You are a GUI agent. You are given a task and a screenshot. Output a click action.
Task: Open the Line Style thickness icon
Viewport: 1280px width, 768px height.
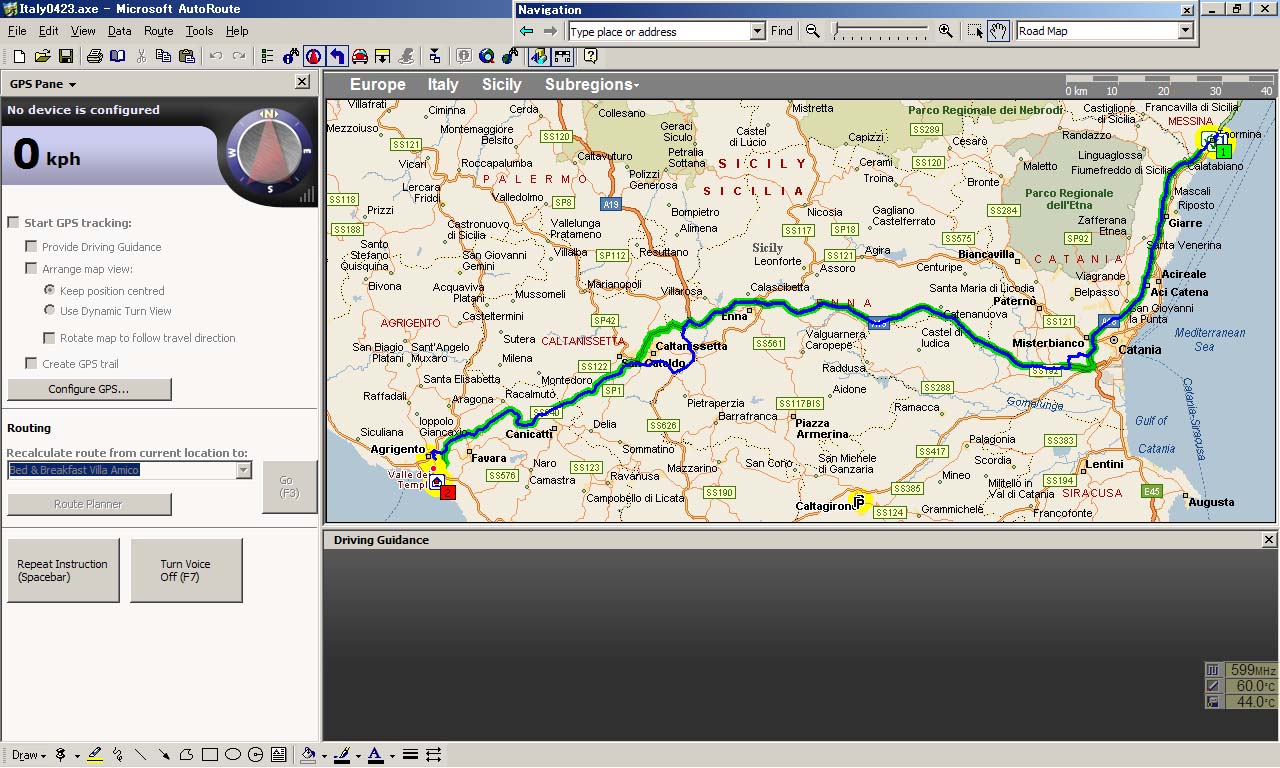pos(410,755)
